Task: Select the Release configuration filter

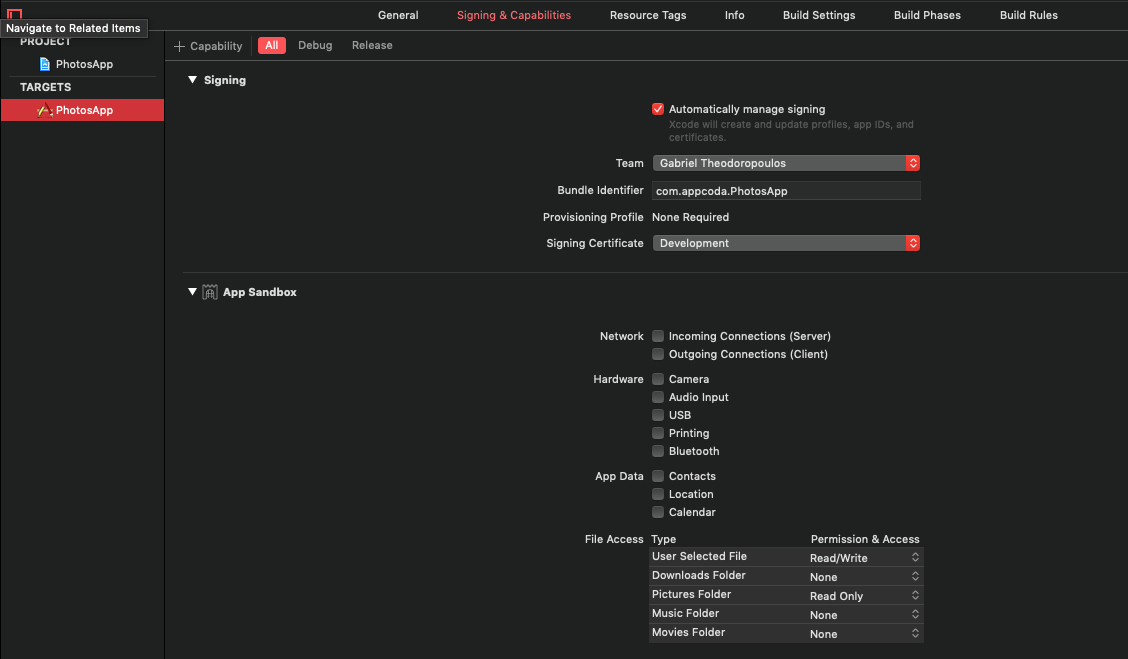Action: [372, 45]
